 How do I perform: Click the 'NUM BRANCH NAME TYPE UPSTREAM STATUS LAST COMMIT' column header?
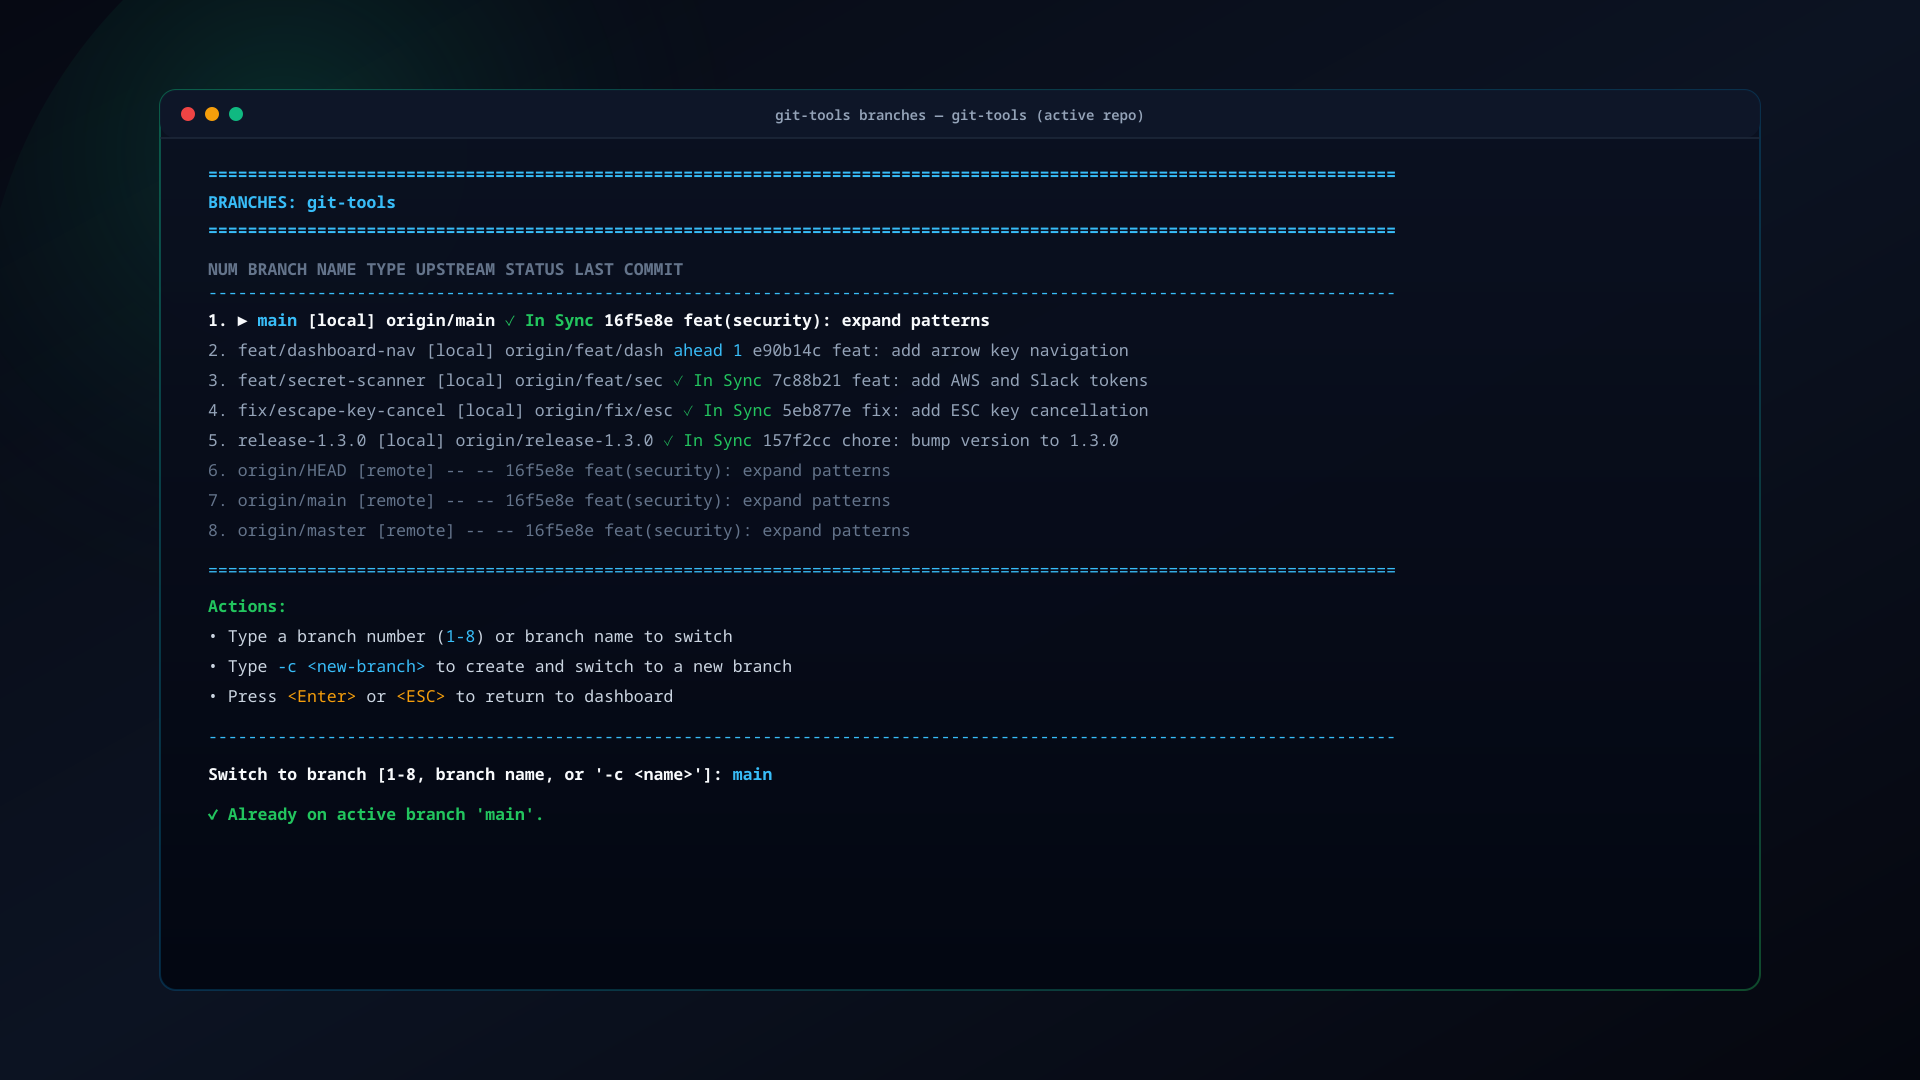pyautogui.click(x=445, y=270)
